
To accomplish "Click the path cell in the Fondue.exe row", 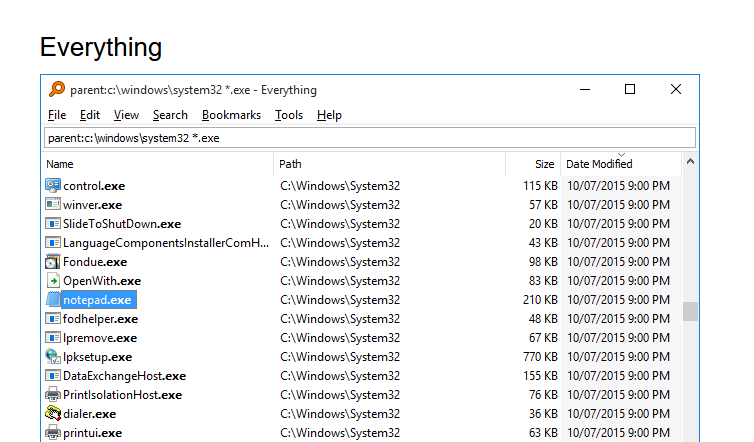I will click(x=340, y=262).
